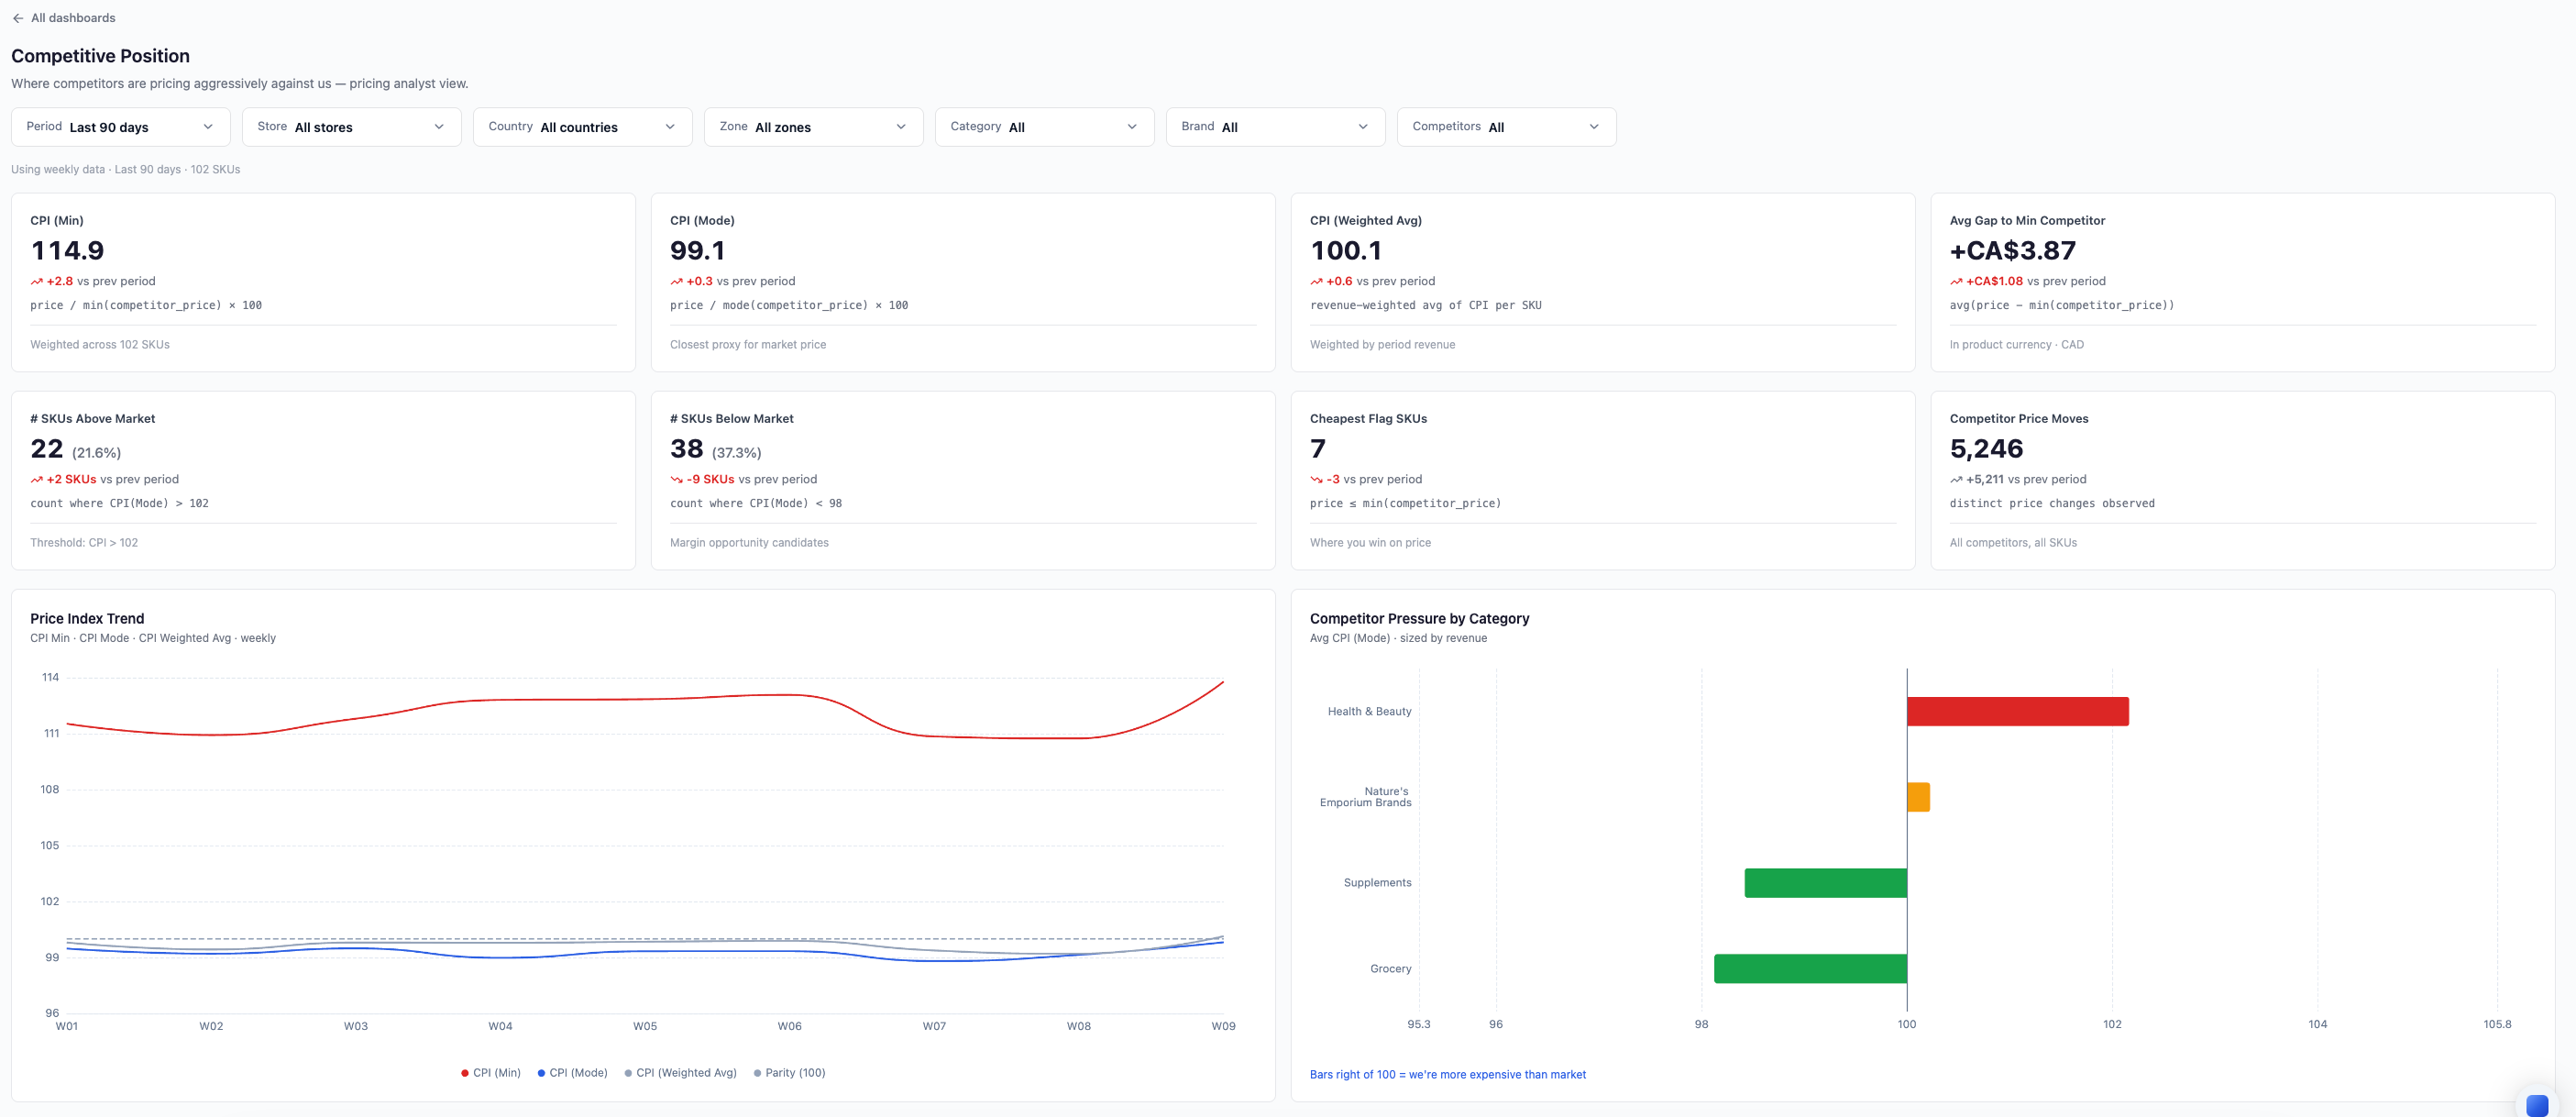Toggle CPI (Weighted Avg) legend entry
The image size is (2576, 1117).
click(x=681, y=1073)
